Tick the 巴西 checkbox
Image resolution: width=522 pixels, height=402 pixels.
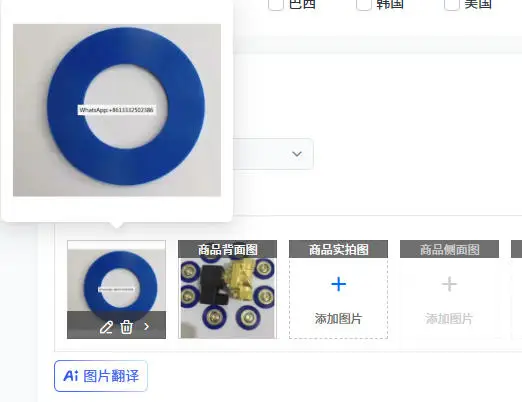[276, 4]
